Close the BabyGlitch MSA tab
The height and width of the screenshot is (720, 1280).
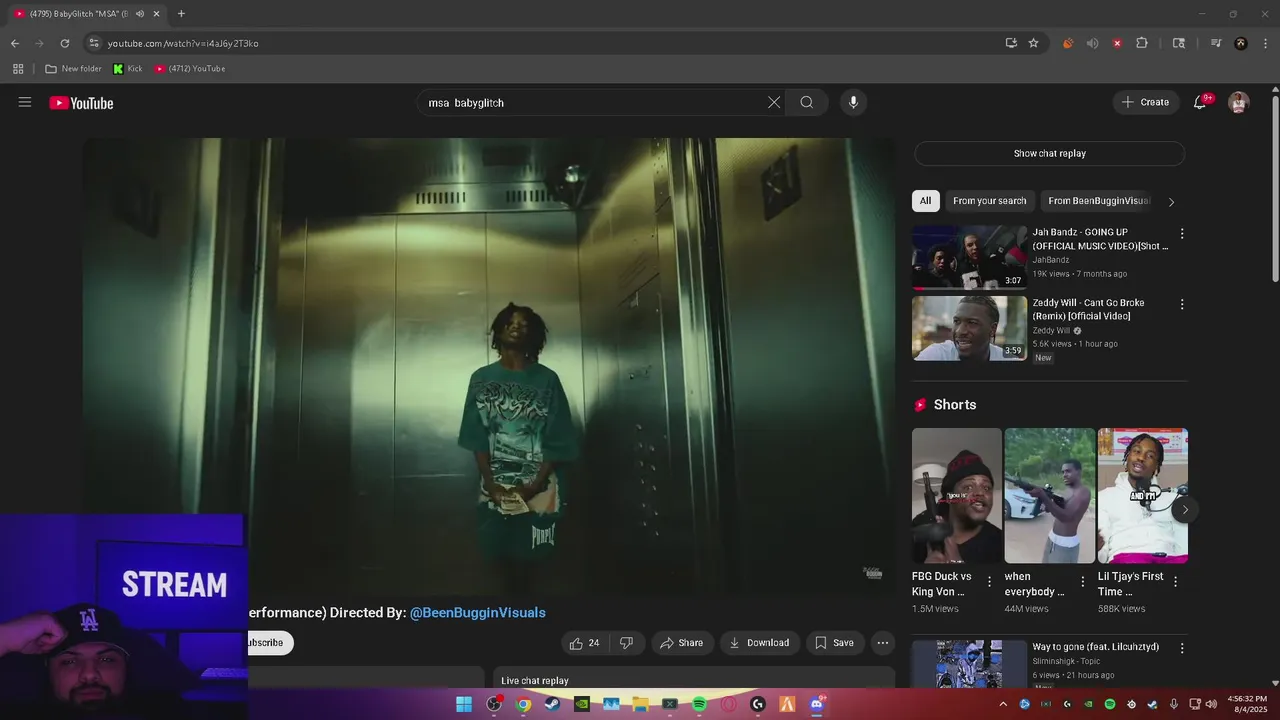156,14
